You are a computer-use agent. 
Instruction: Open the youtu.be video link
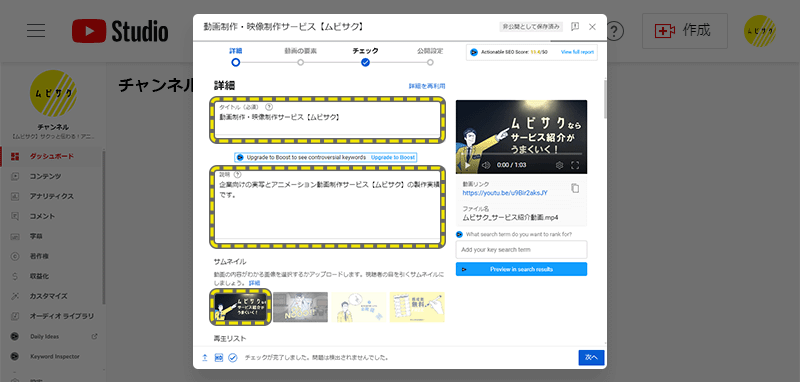click(x=505, y=193)
